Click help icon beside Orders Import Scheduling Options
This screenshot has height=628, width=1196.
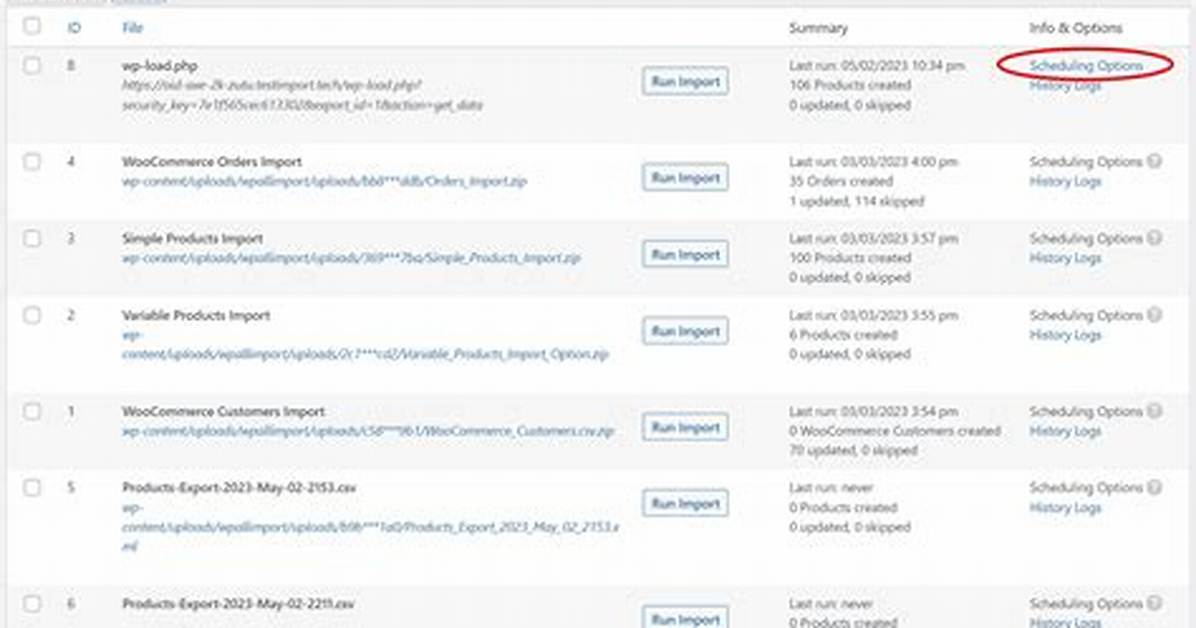1155,162
